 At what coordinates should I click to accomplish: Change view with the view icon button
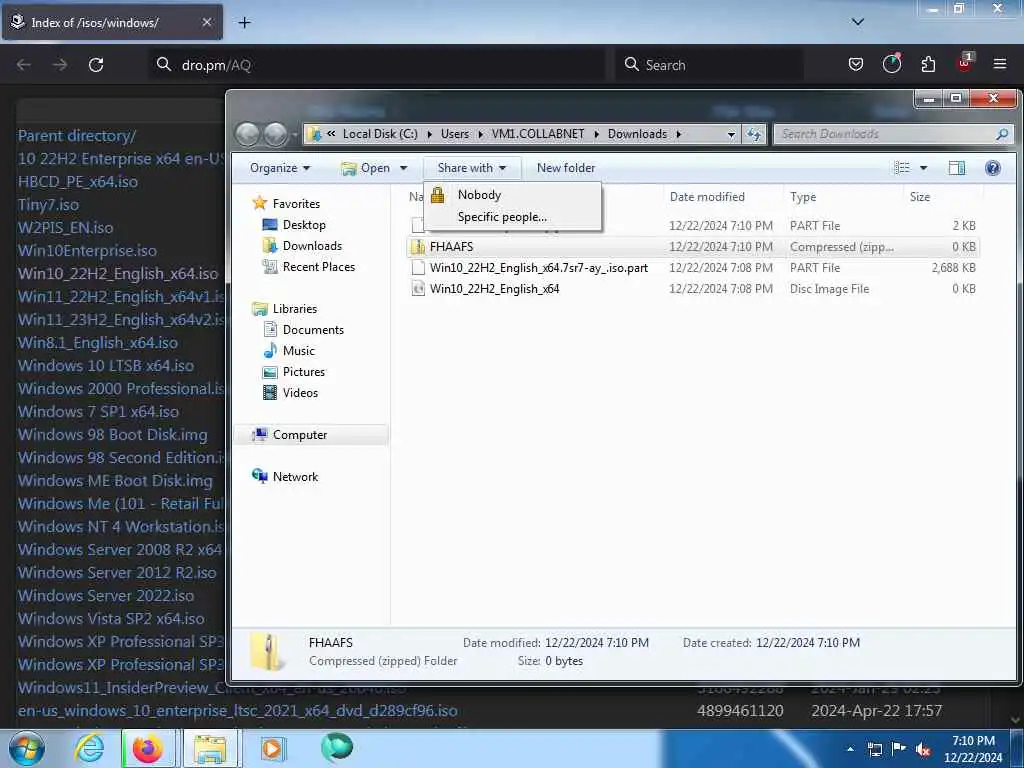pyautogui.click(x=902, y=168)
